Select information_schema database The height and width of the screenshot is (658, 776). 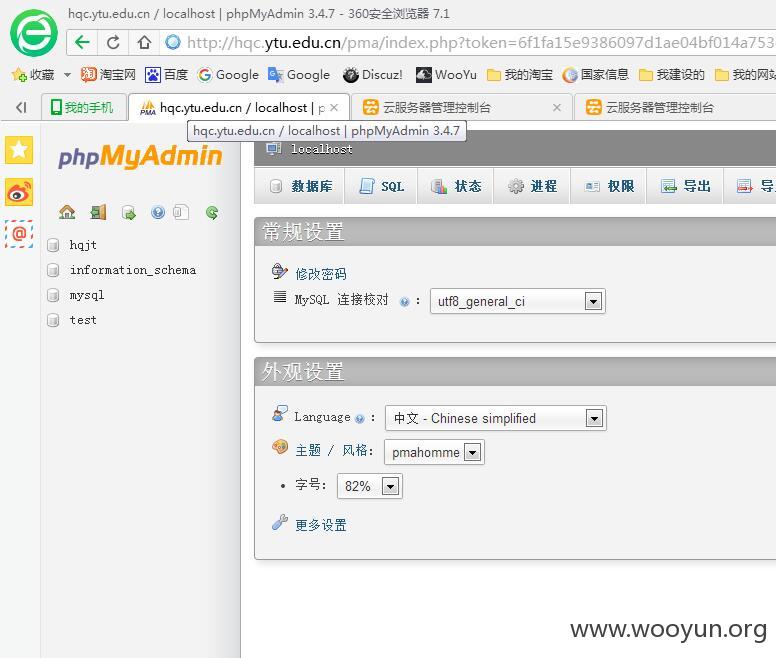pos(133,270)
